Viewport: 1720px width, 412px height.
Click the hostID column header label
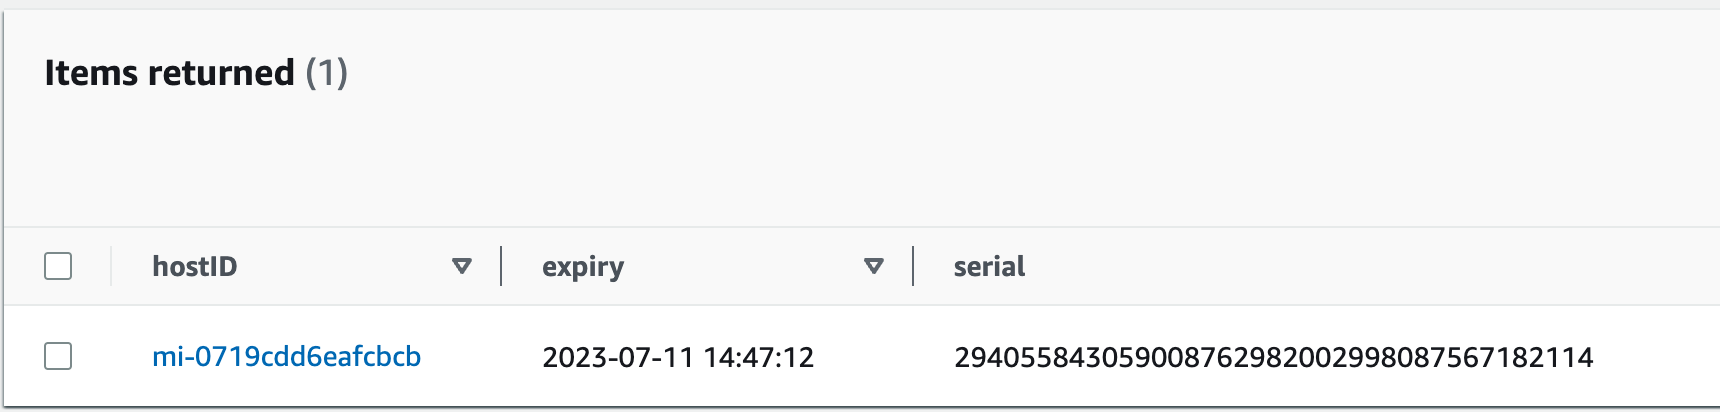coord(194,266)
